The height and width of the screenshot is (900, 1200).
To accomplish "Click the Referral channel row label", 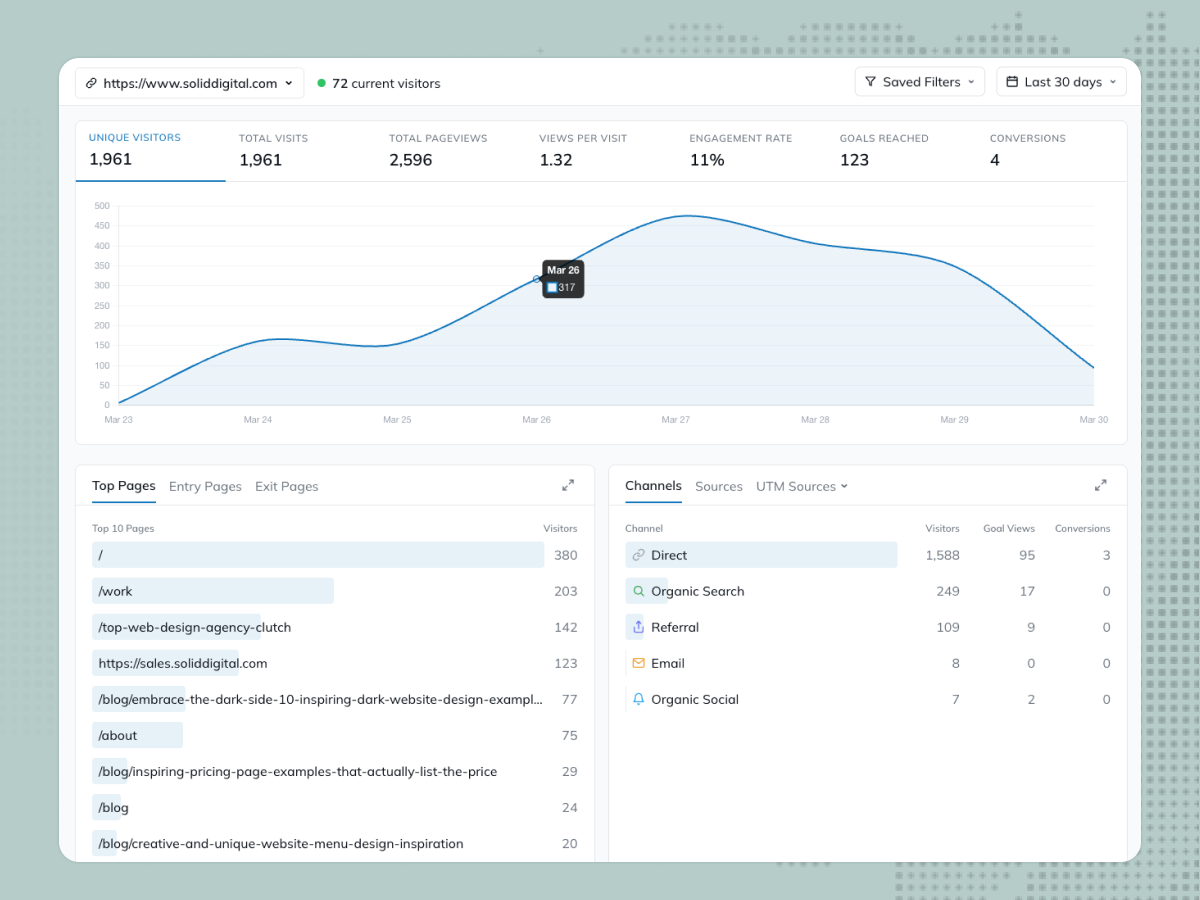I will pos(675,627).
